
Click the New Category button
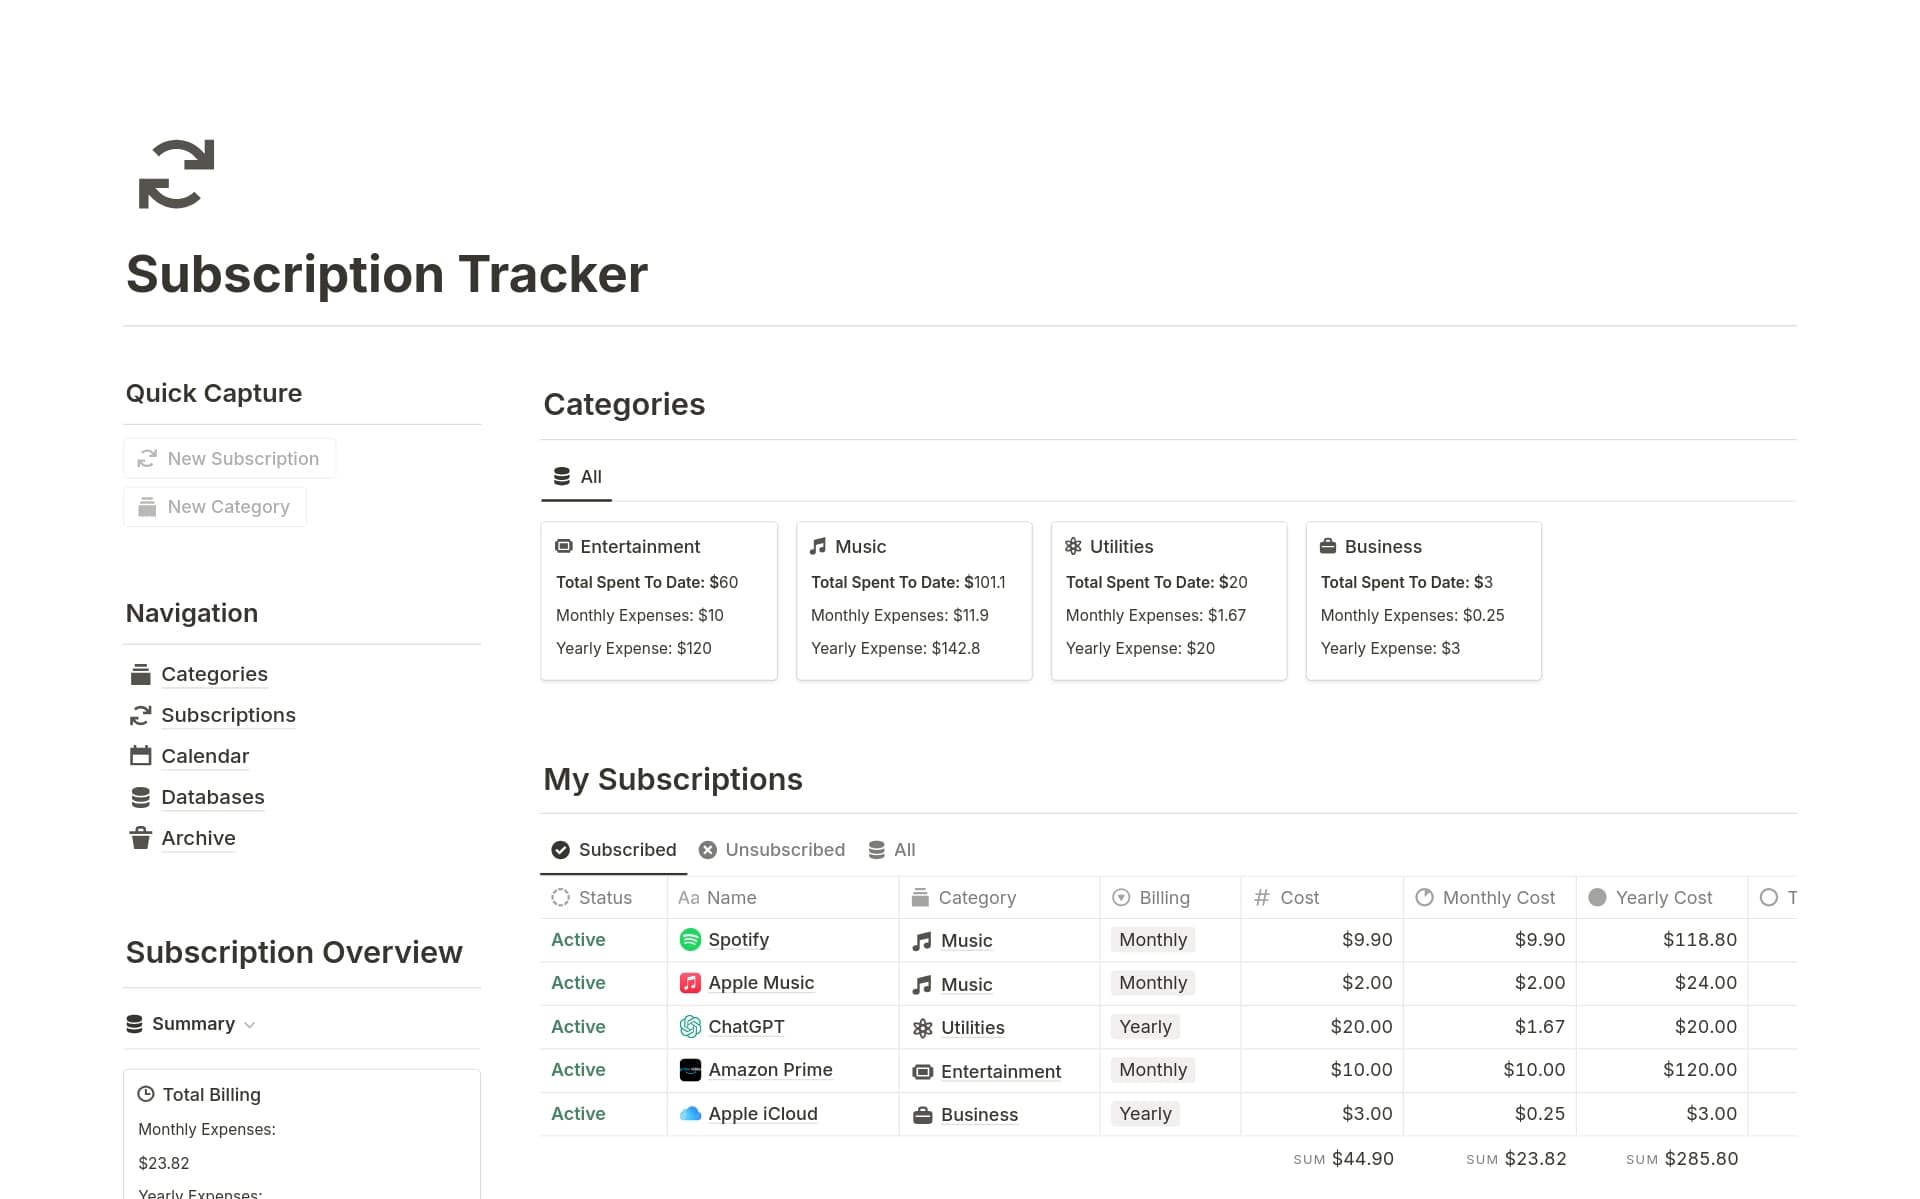[x=214, y=506]
